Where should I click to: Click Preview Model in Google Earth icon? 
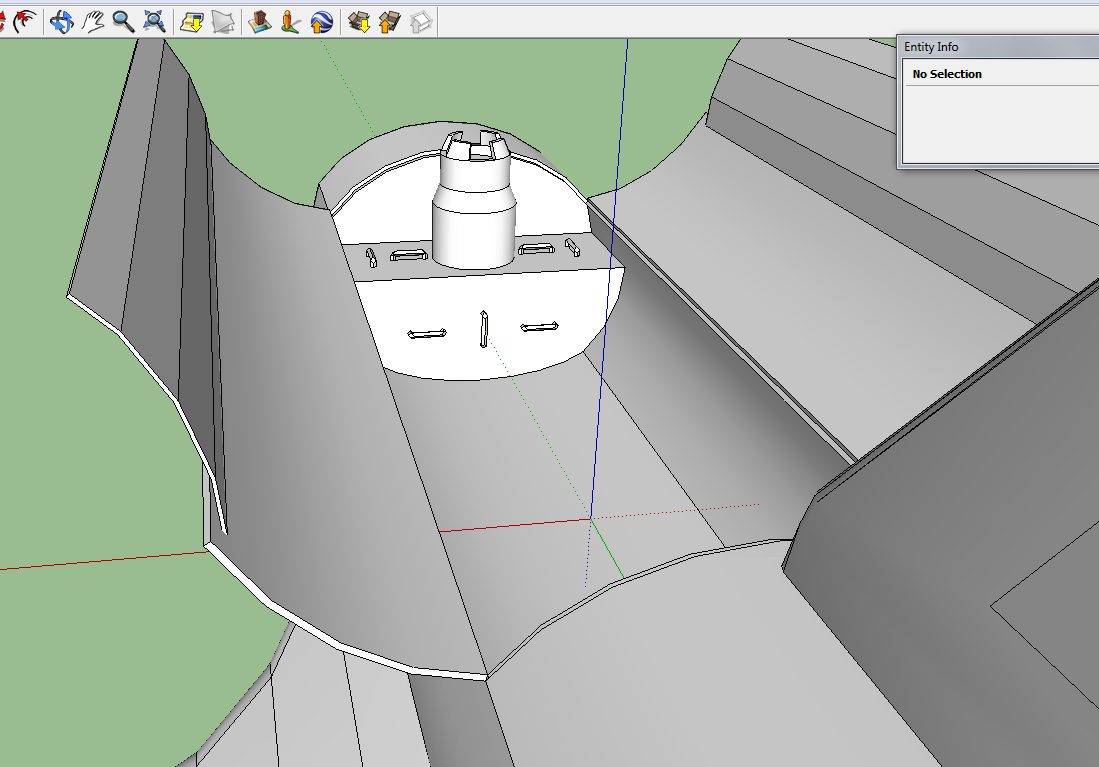pos(322,22)
